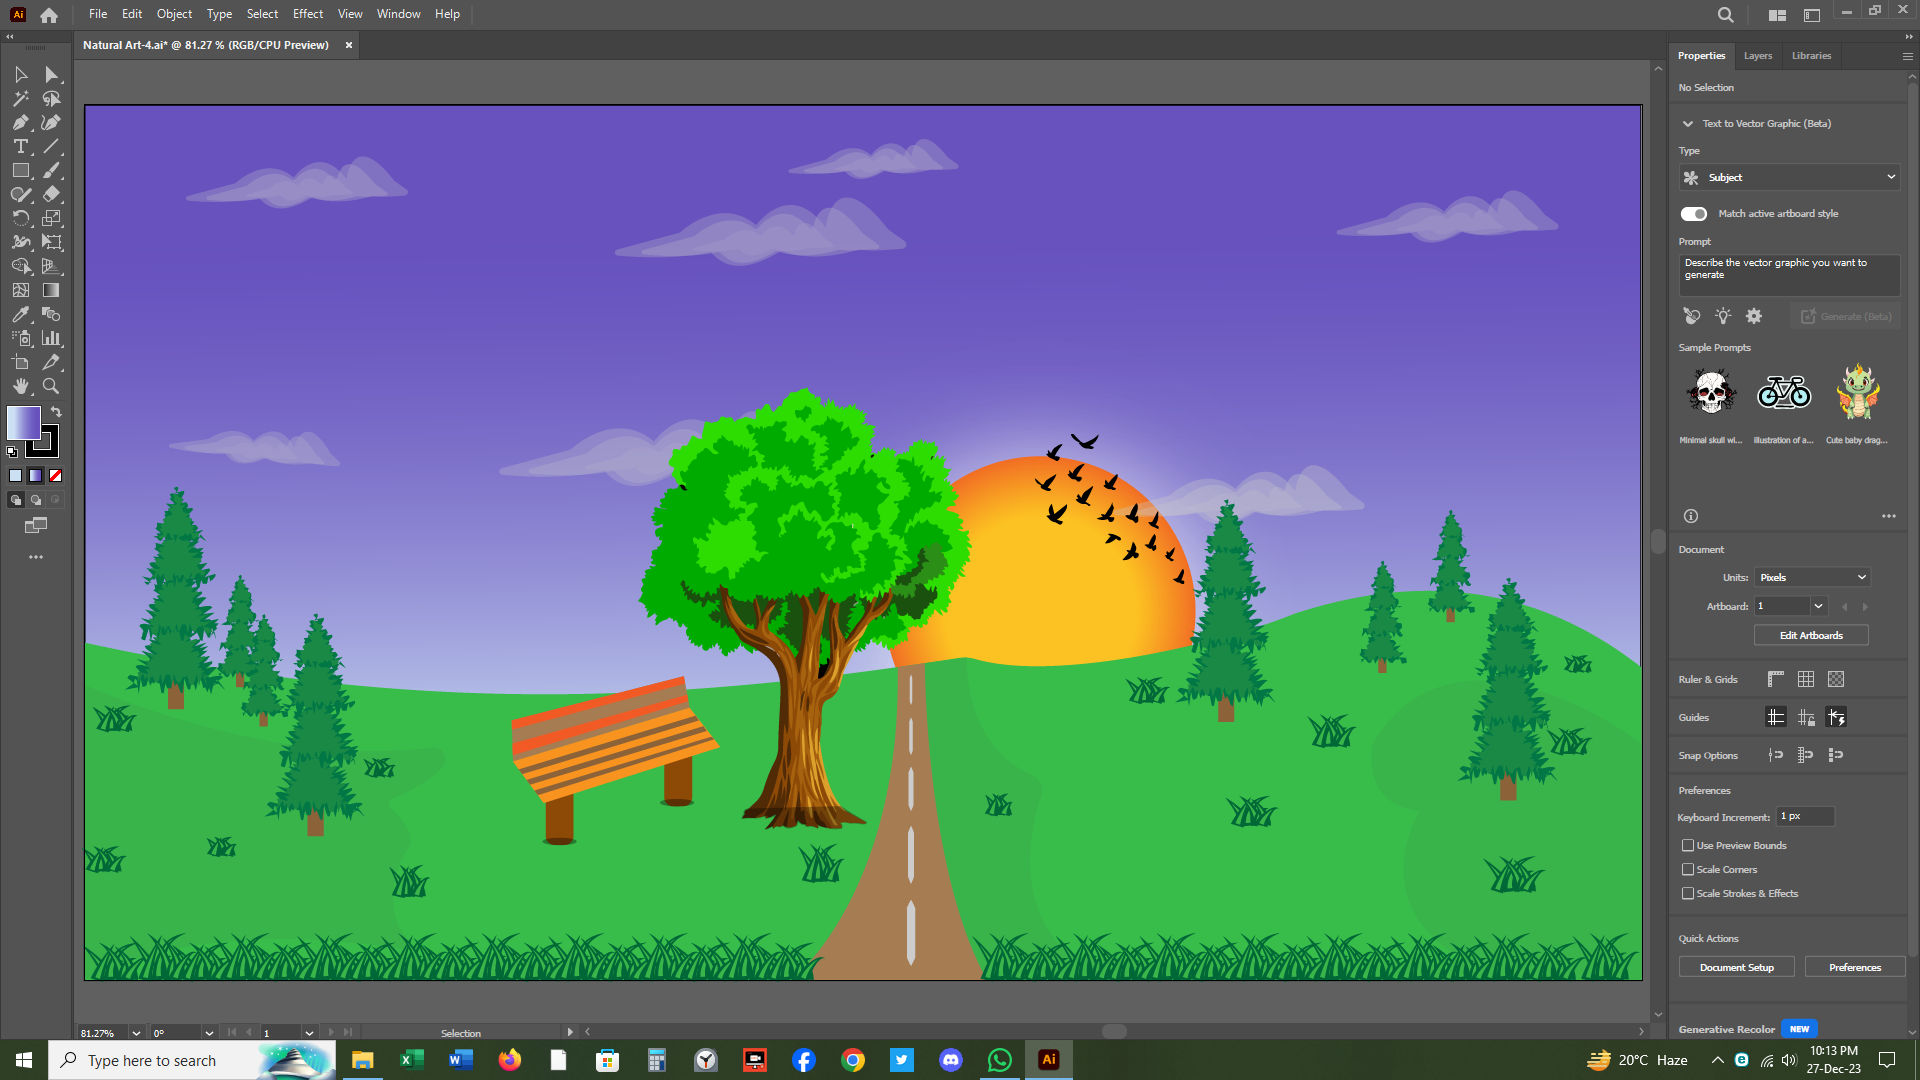Toggle Show Grid icon
The height and width of the screenshot is (1080, 1920).
click(x=1806, y=680)
